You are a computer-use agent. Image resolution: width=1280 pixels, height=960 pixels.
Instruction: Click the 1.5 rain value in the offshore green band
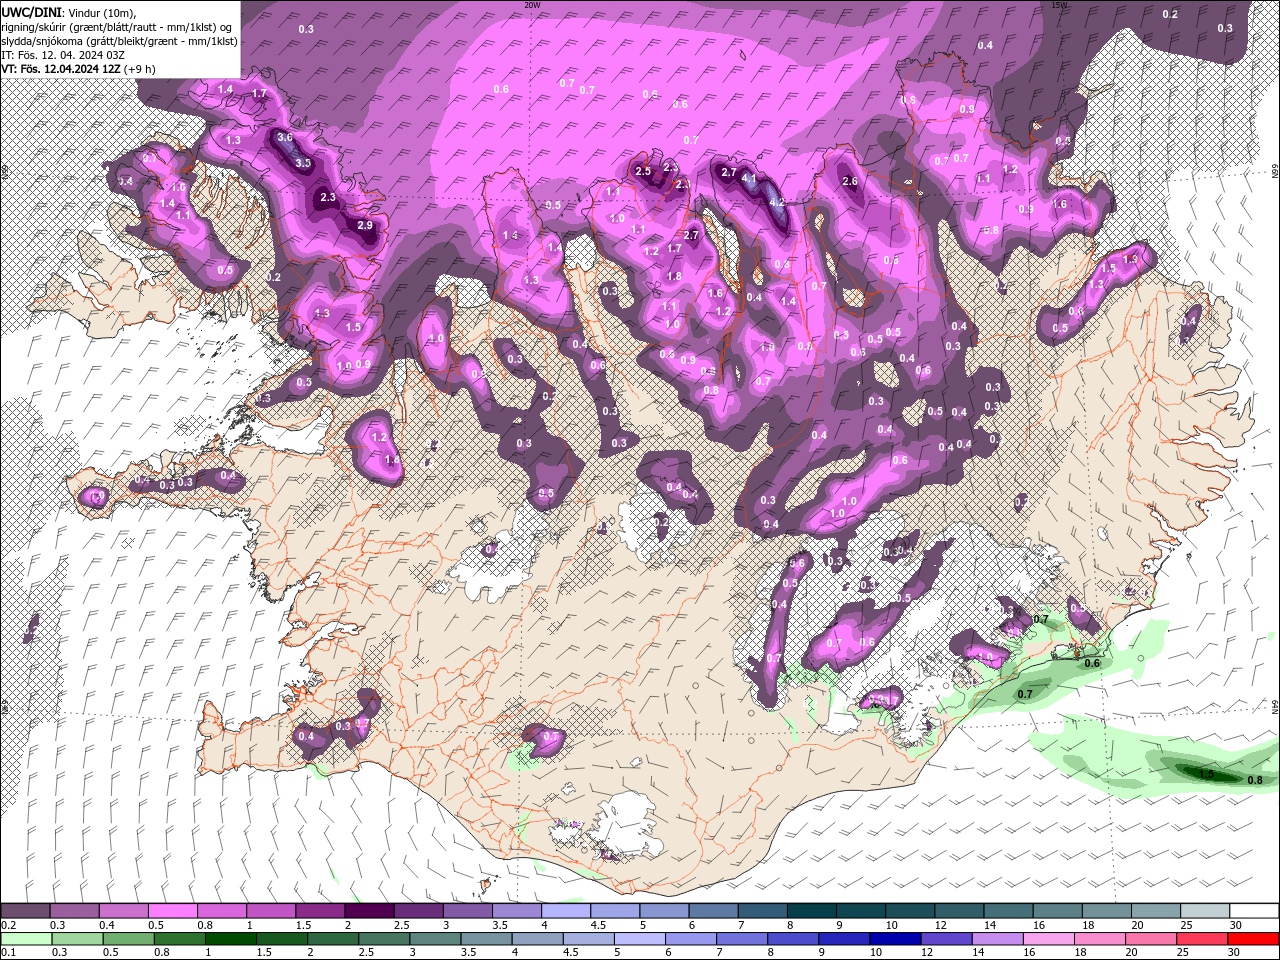coord(1206,774)
